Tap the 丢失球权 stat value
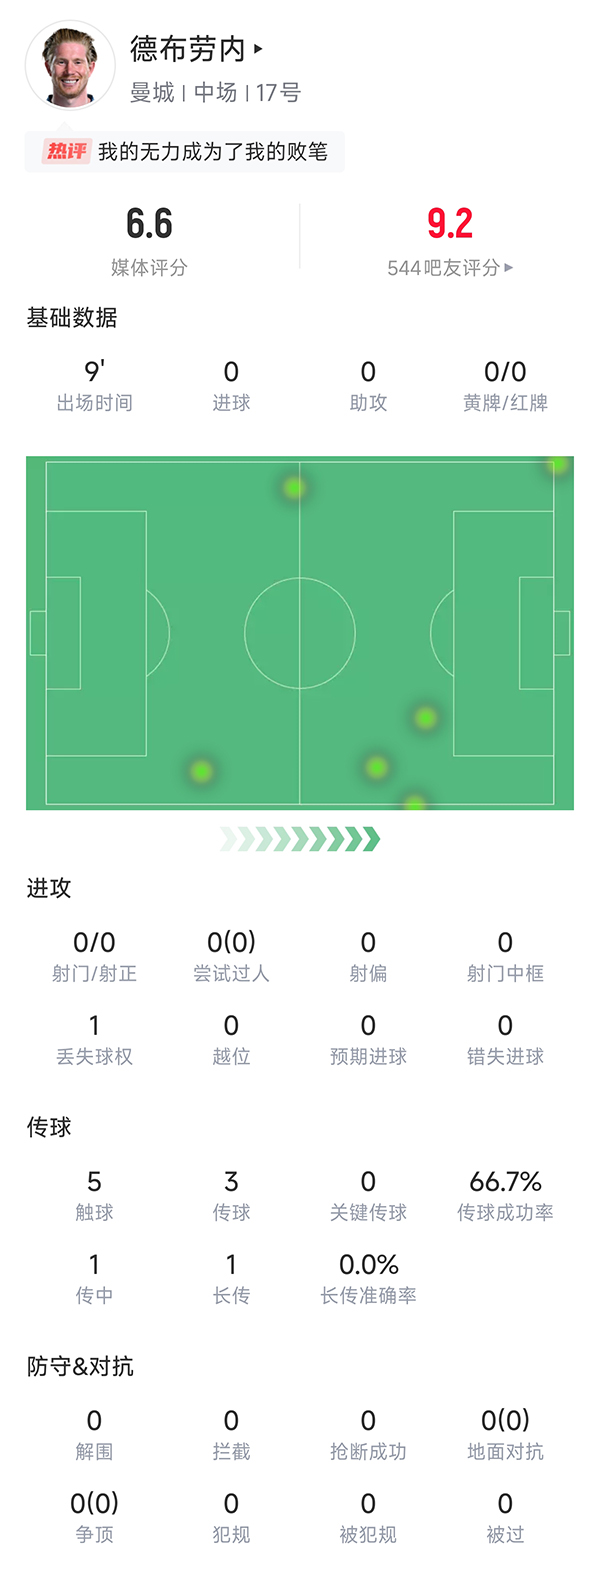 pyautogui.click(x=94, y=1025)
